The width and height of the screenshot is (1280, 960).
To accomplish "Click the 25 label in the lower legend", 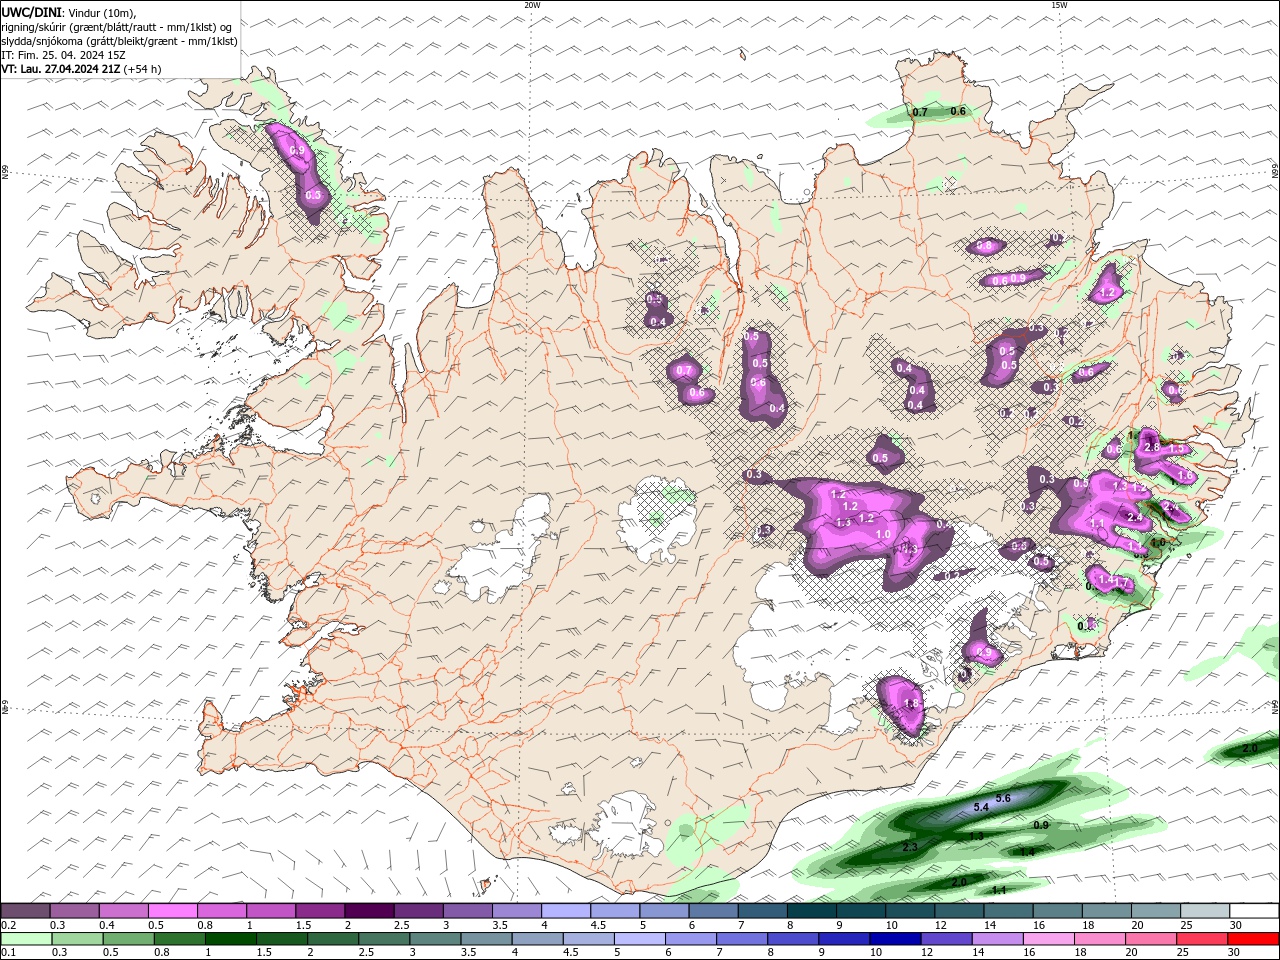I will [x=1183, y=953].
